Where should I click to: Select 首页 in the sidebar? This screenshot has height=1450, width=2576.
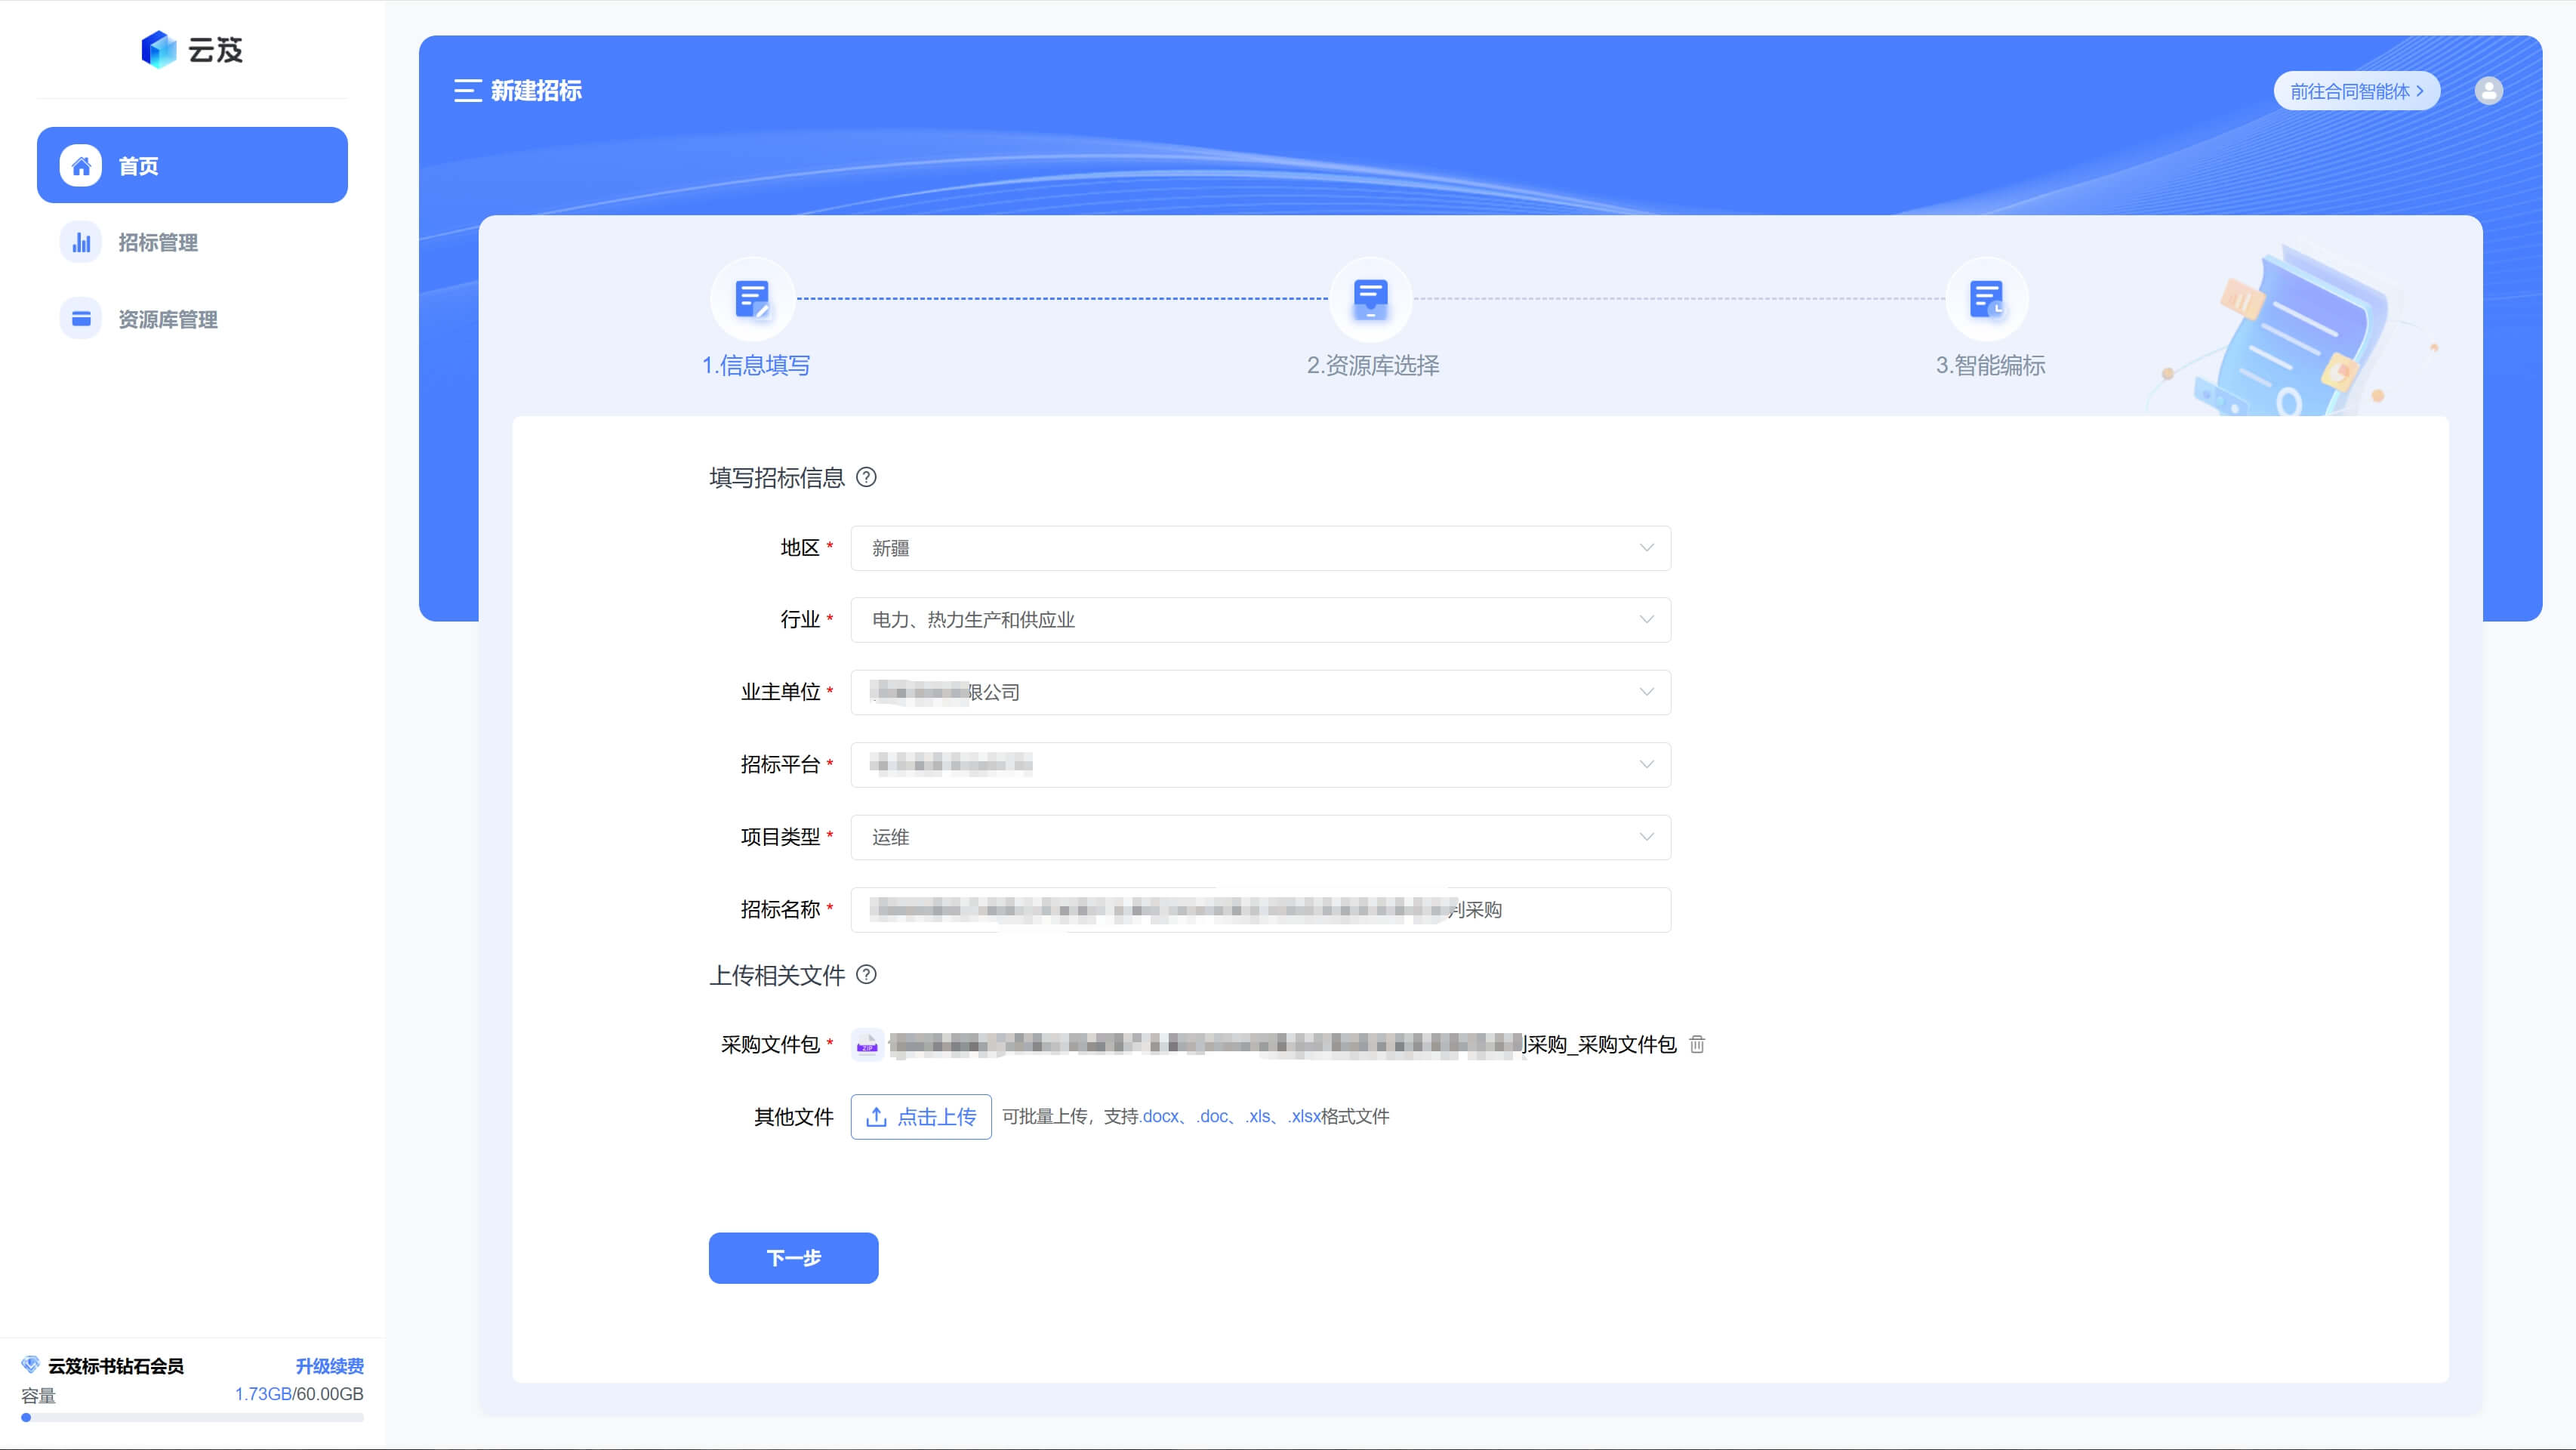(192, 166)
